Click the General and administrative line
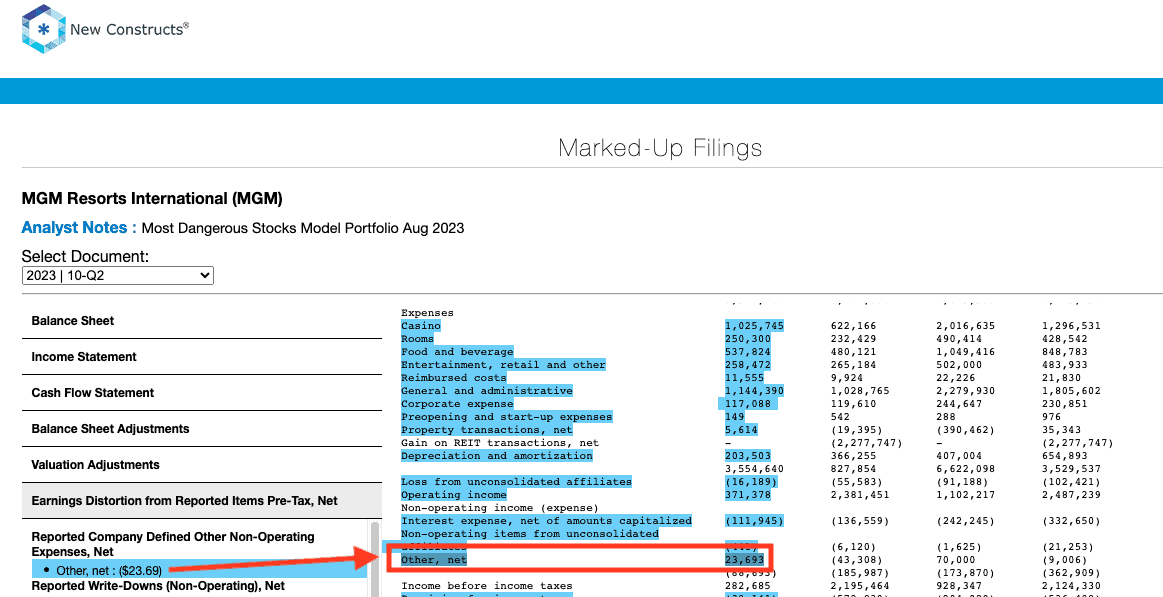 487,391
